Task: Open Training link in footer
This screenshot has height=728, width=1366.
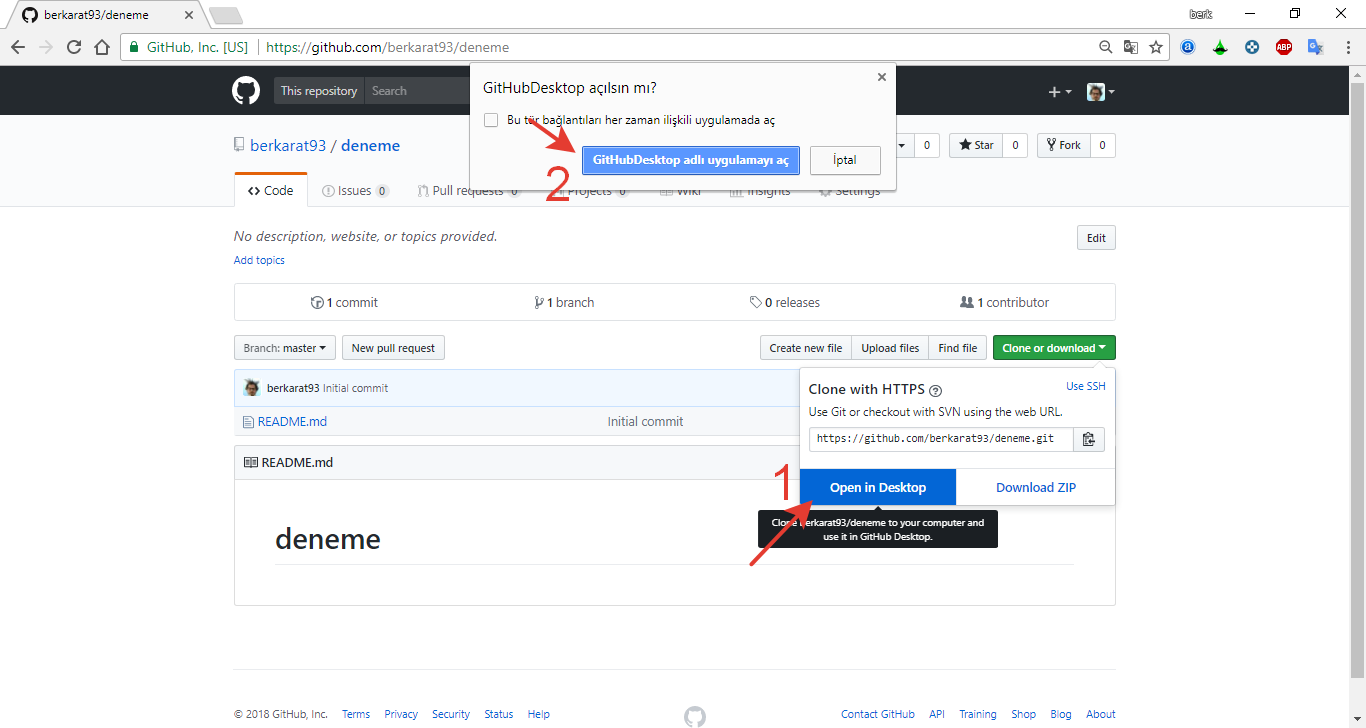Action: coord(978,714)
